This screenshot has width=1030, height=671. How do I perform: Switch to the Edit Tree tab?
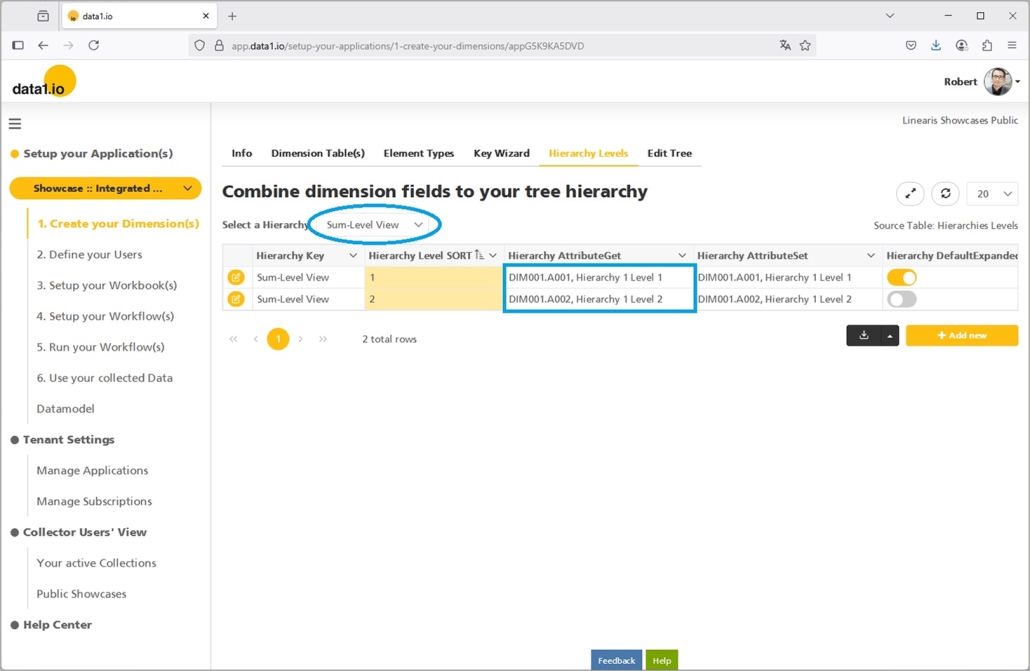coord(669,153)
